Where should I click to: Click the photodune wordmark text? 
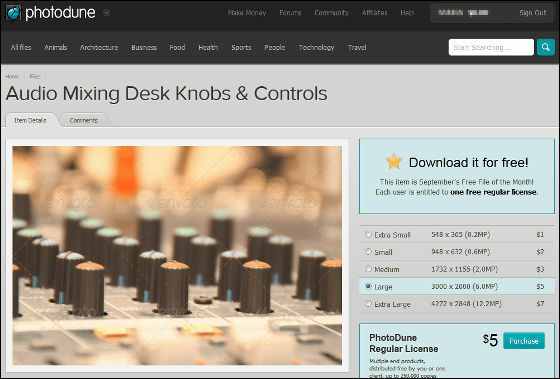[60, 13]
